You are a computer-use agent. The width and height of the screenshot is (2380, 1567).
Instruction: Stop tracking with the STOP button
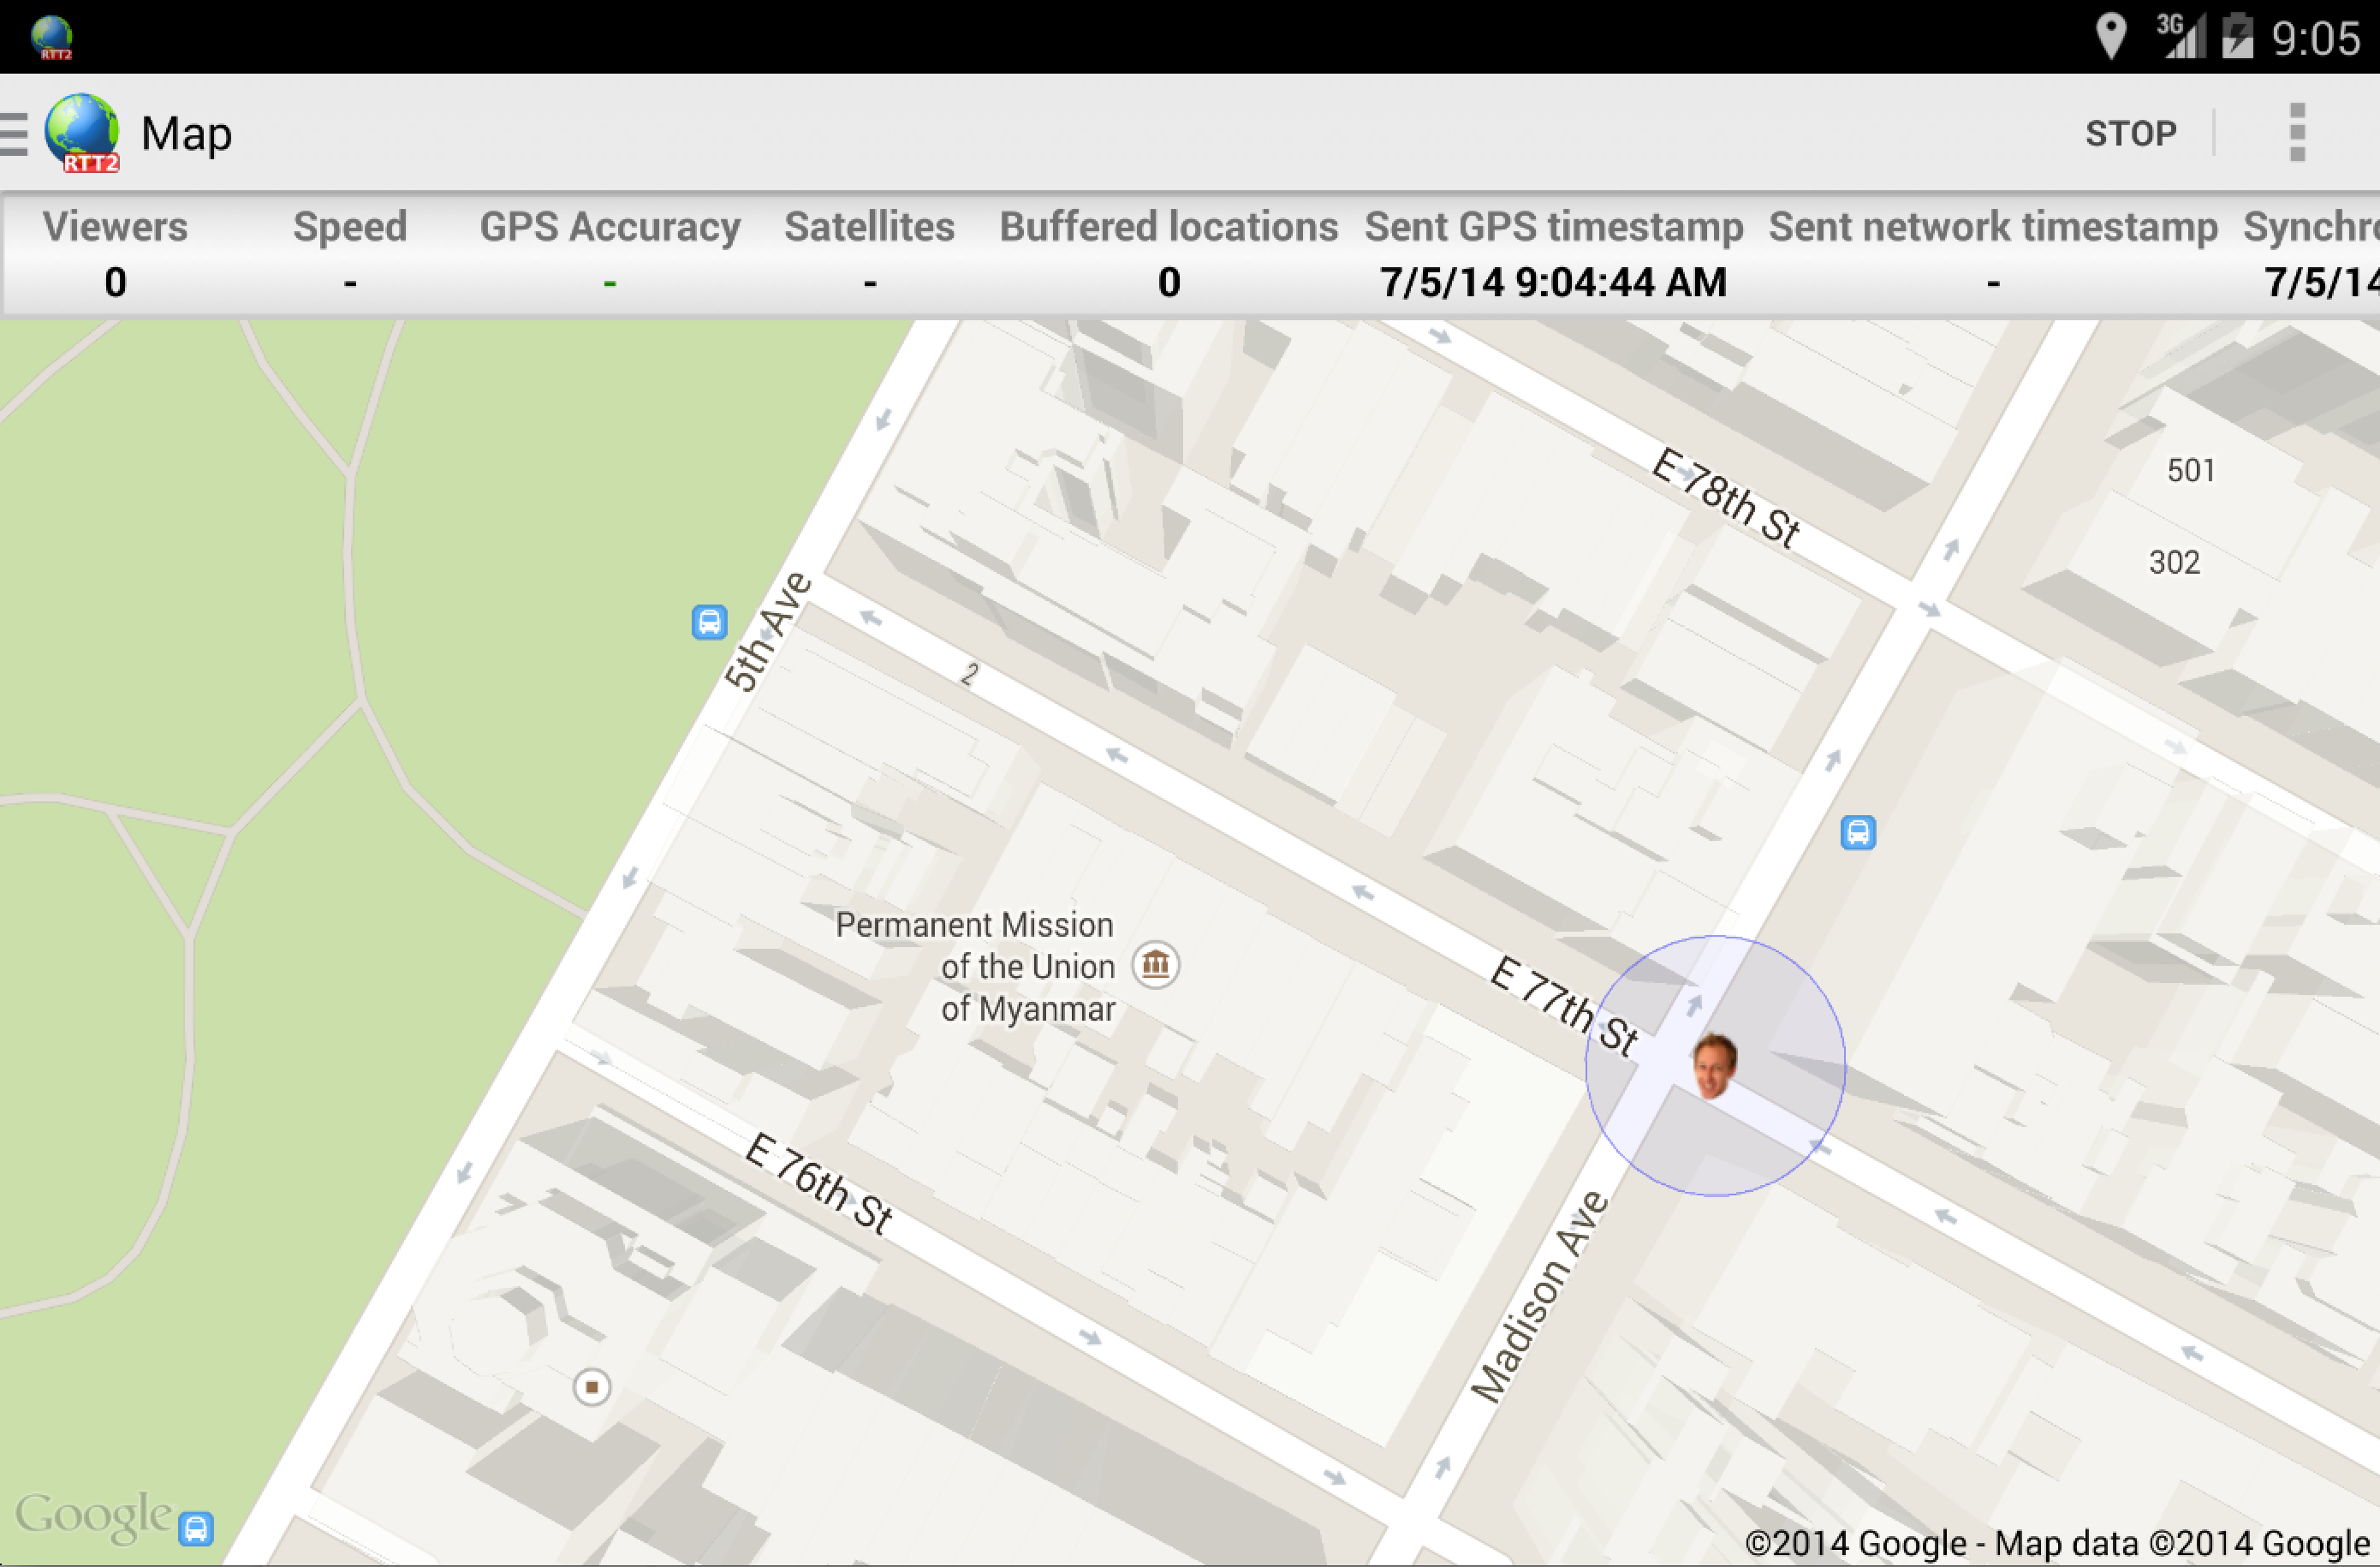[2130, 133]
